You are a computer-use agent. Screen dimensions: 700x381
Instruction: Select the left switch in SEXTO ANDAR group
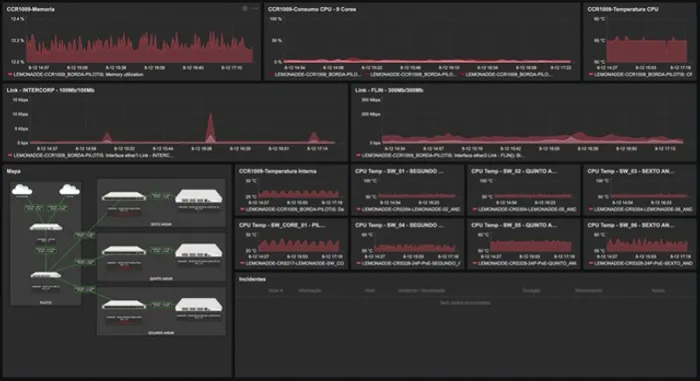(124, 196)
